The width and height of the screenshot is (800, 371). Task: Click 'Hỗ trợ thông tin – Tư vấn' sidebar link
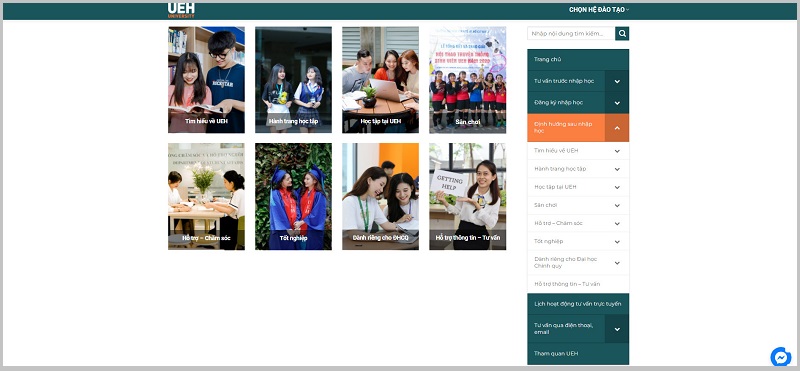[567, 284]
